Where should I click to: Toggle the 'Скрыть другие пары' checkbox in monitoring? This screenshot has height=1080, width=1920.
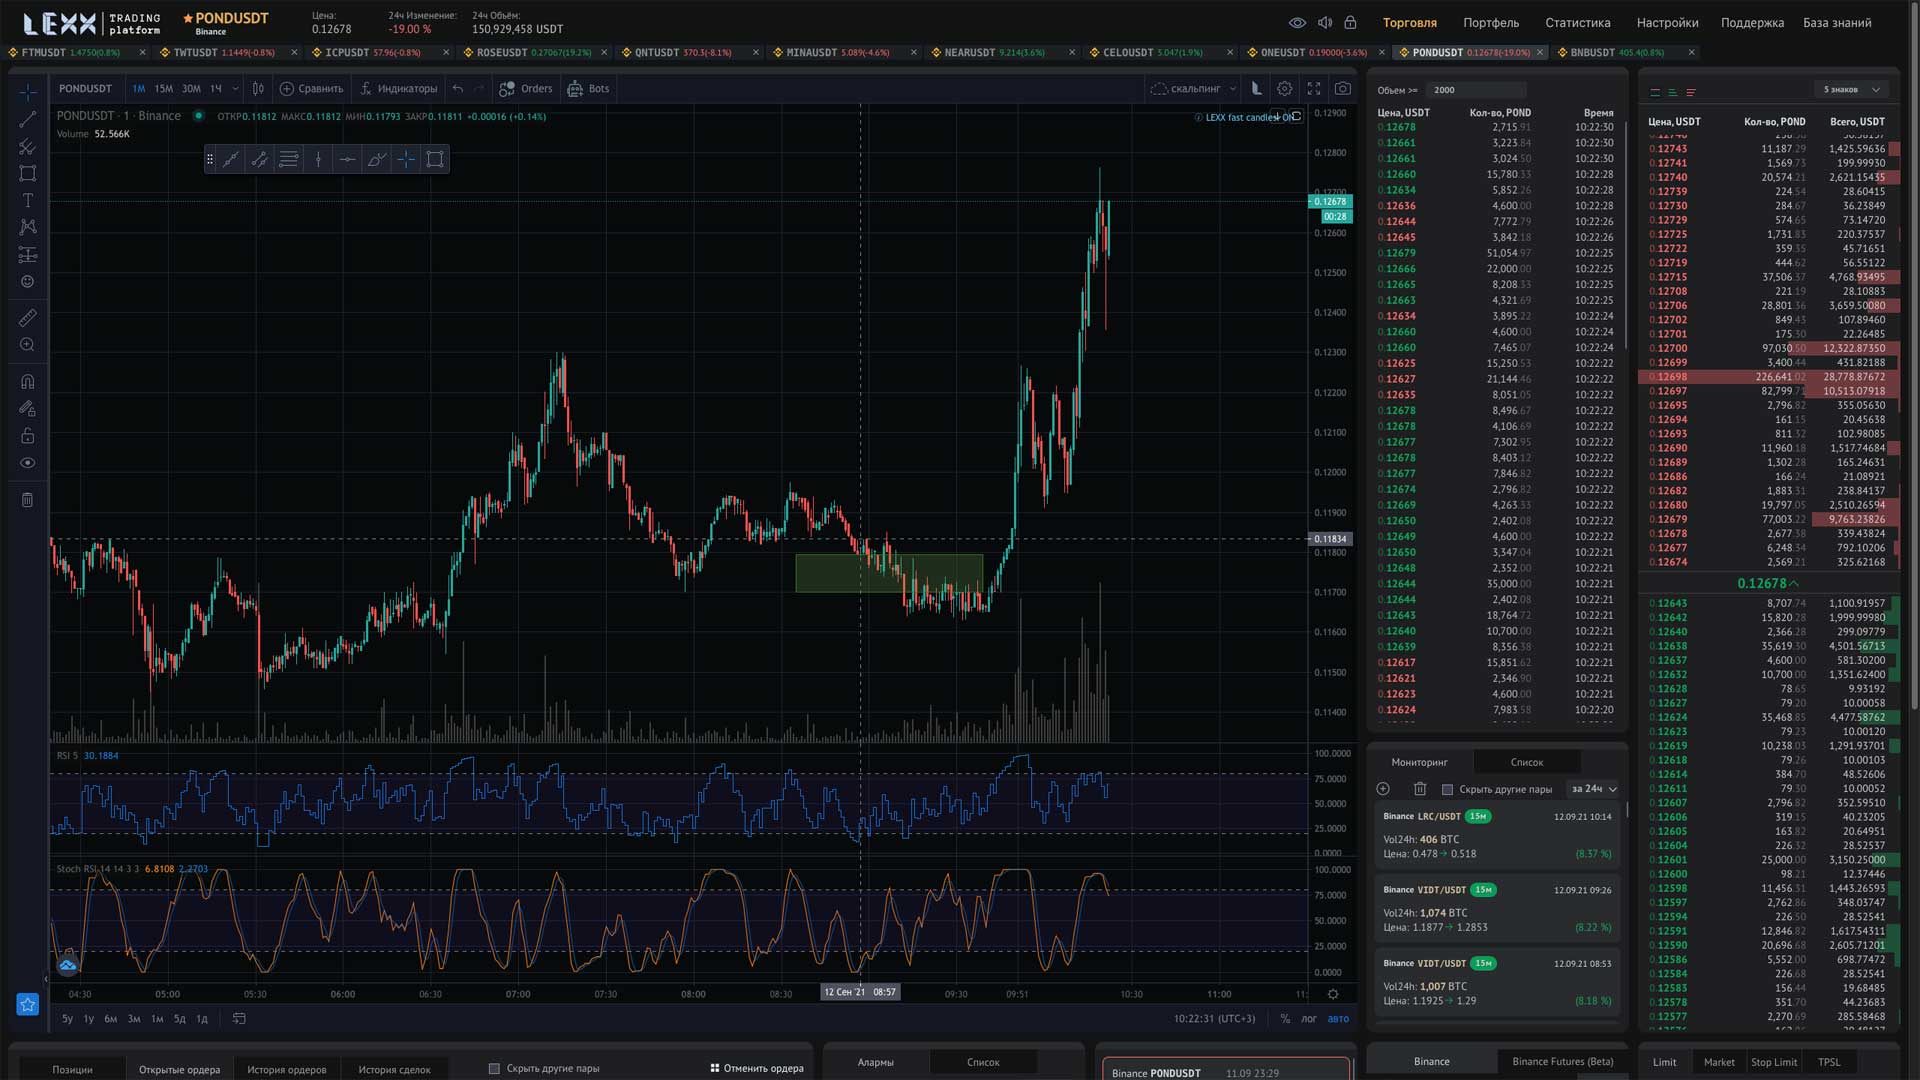[x=1447, y=790]
